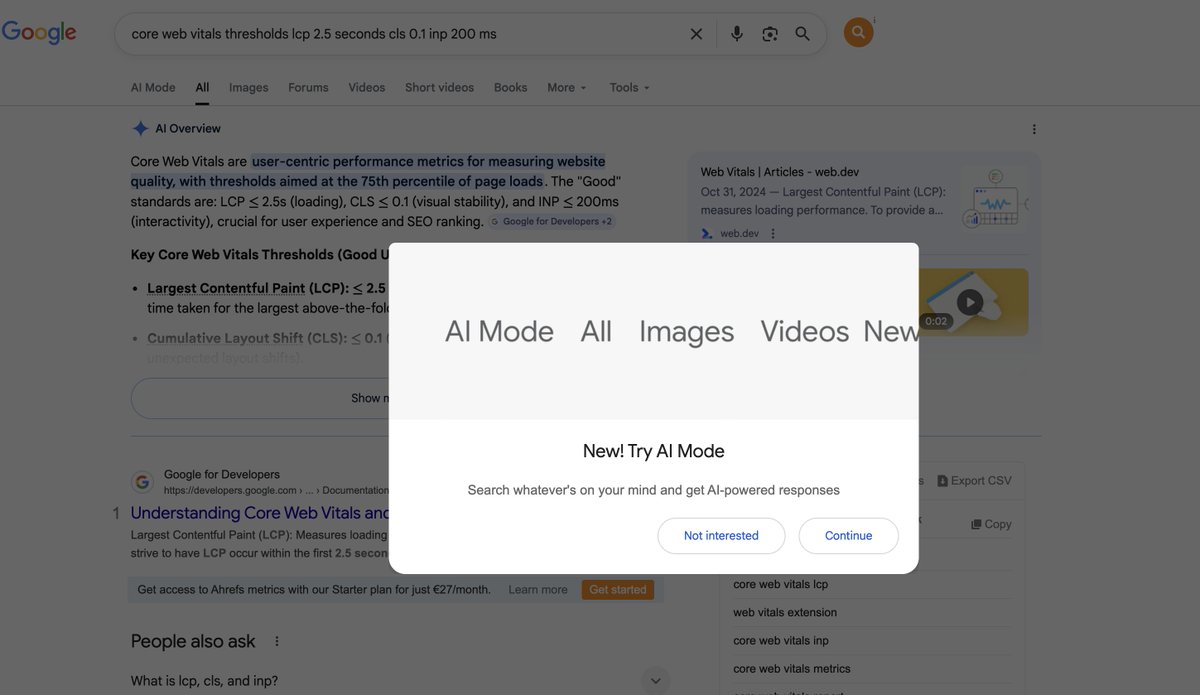Select 'core web vitals metrics' keyword
This screenshot has width=1200, height=695.
tap(792, 669)
